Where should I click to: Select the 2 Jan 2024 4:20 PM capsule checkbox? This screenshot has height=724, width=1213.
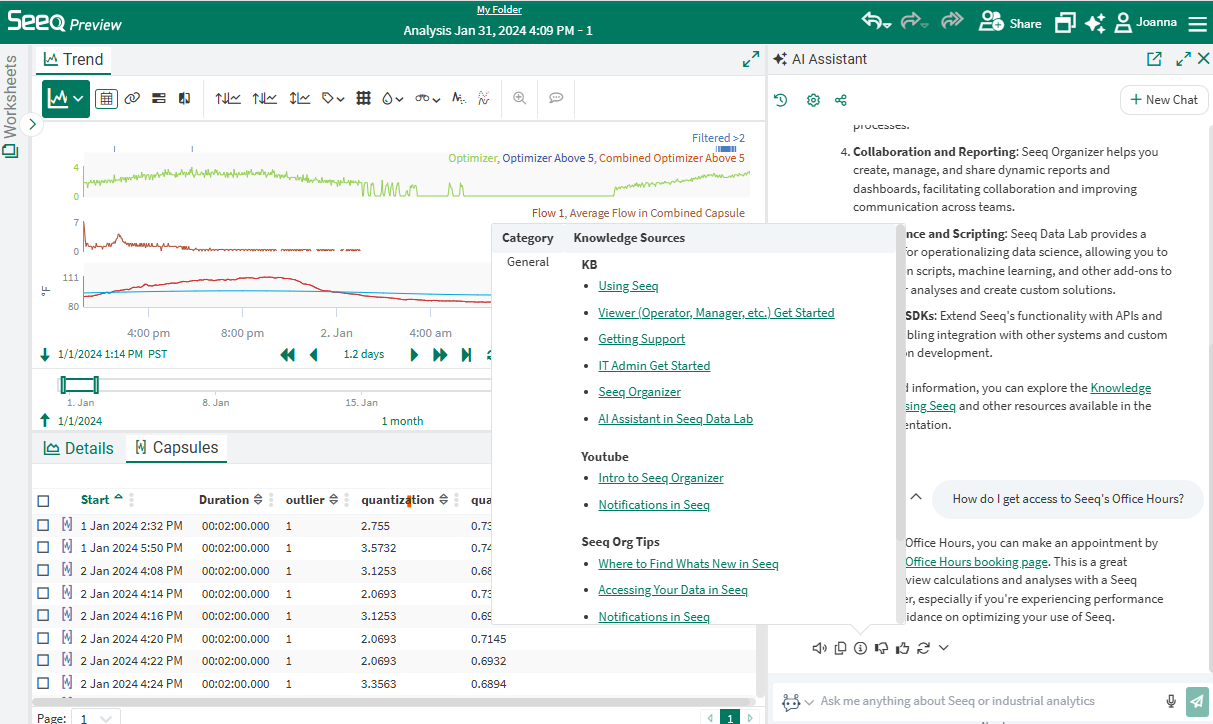pyautogui.click(x=43, y=638)
